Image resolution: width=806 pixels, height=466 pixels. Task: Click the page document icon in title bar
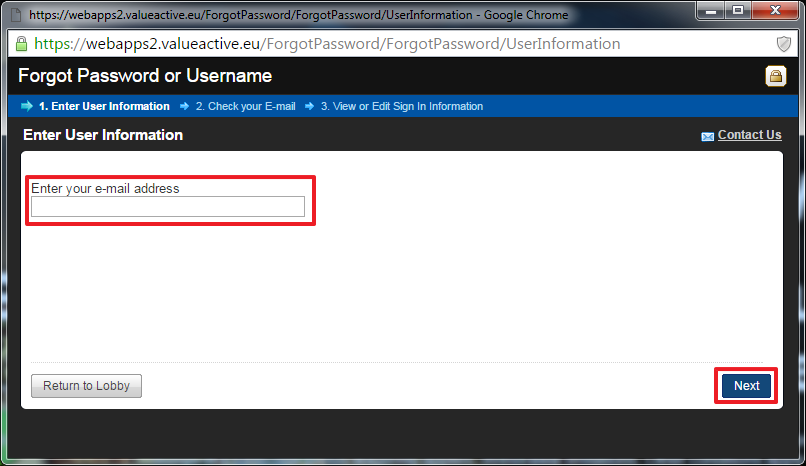(x=16, y=15)
